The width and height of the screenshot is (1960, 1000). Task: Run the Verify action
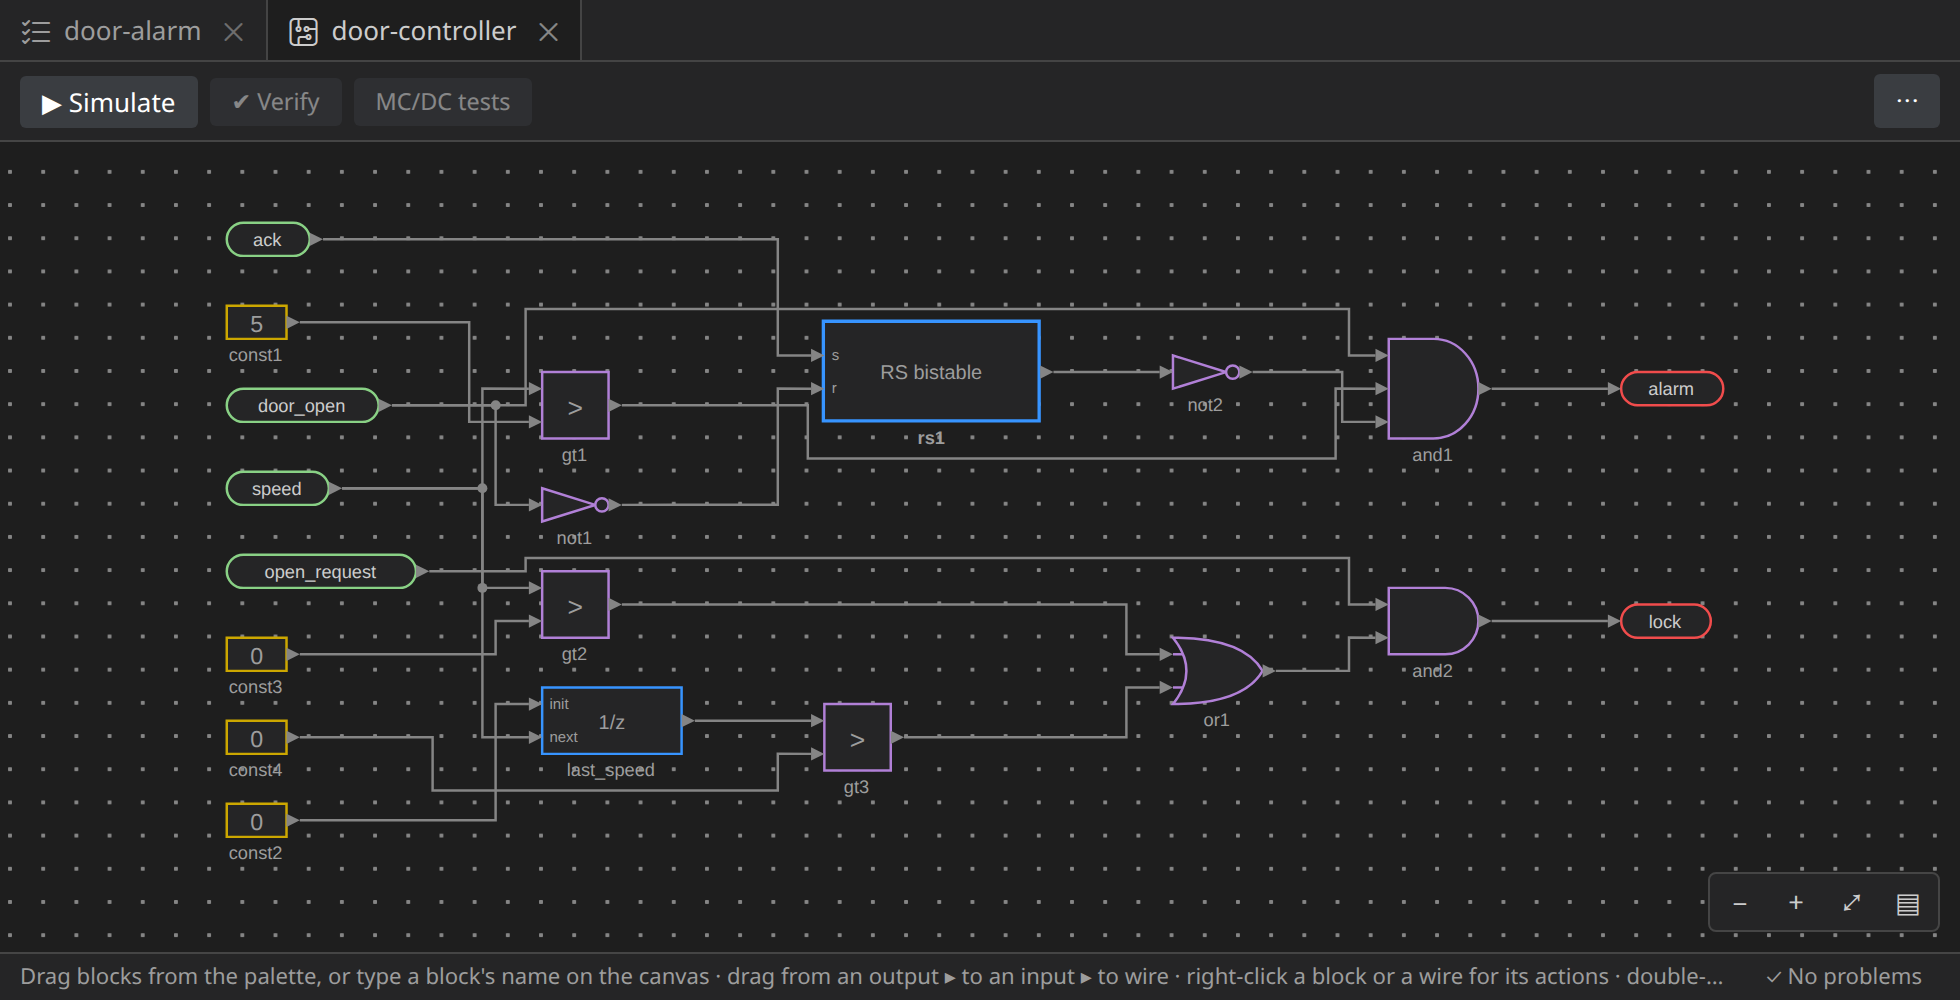276,102
